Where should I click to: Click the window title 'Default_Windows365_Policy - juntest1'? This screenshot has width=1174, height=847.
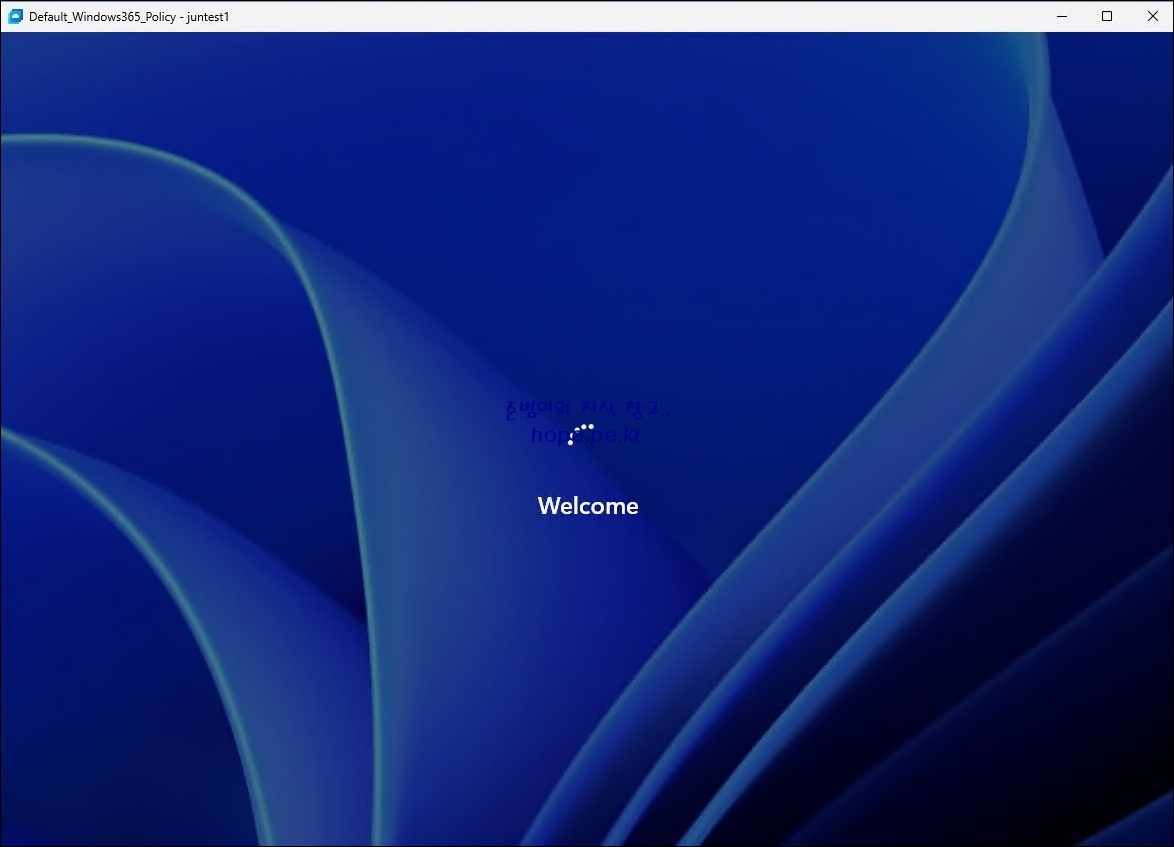(x=129, y=16)
